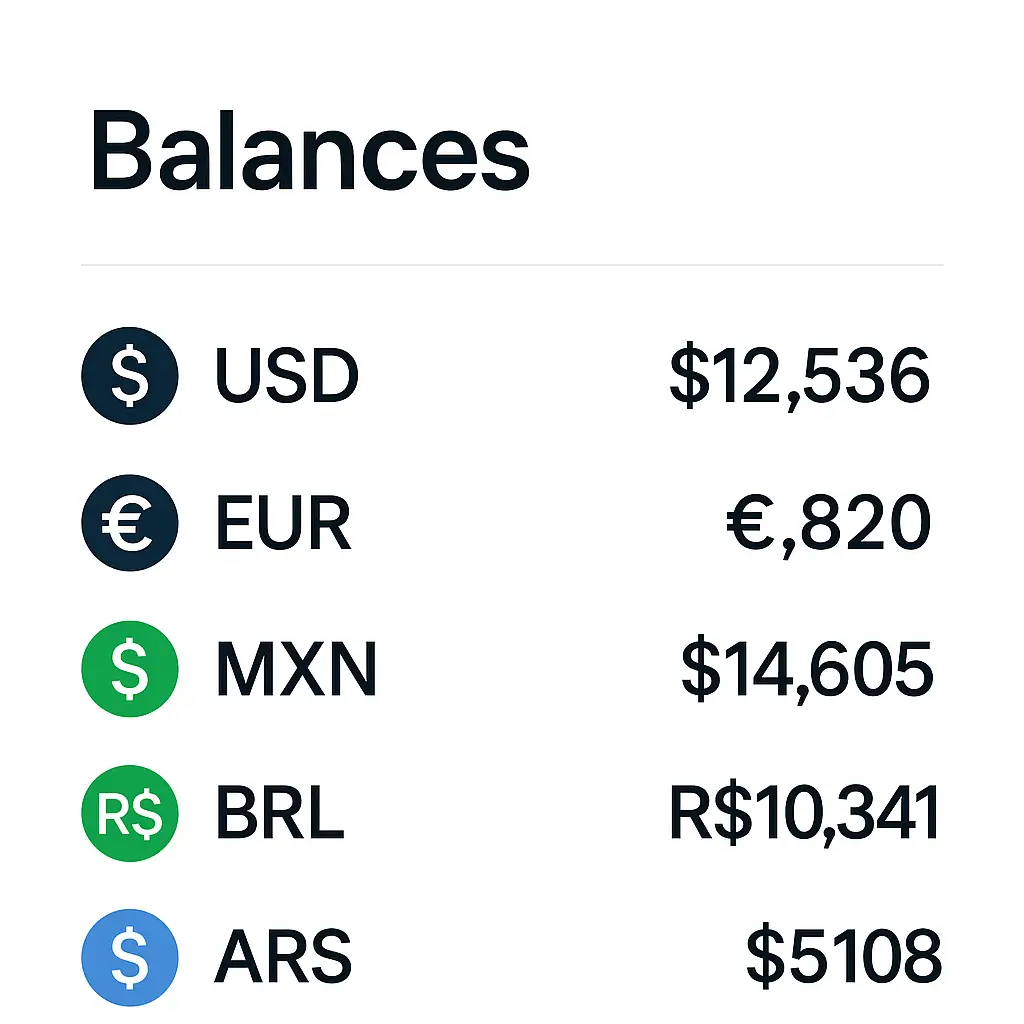
Task: Click the R$10,341 BRL balance amount
Action: tap(804, 813)
